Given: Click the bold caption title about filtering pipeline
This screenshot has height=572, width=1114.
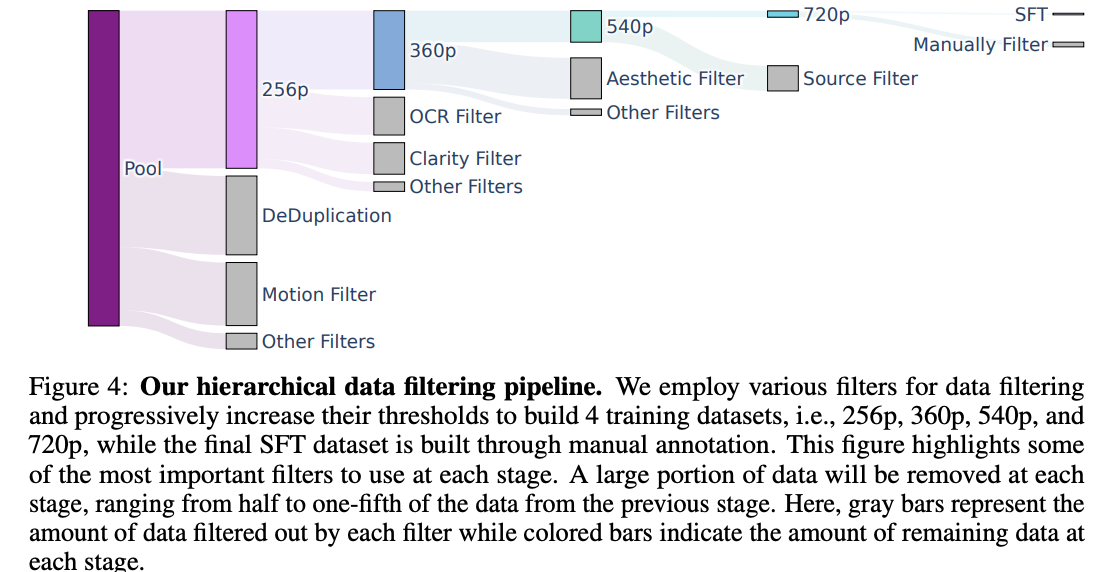Looking at the screenshot, I should coord(372,386).
